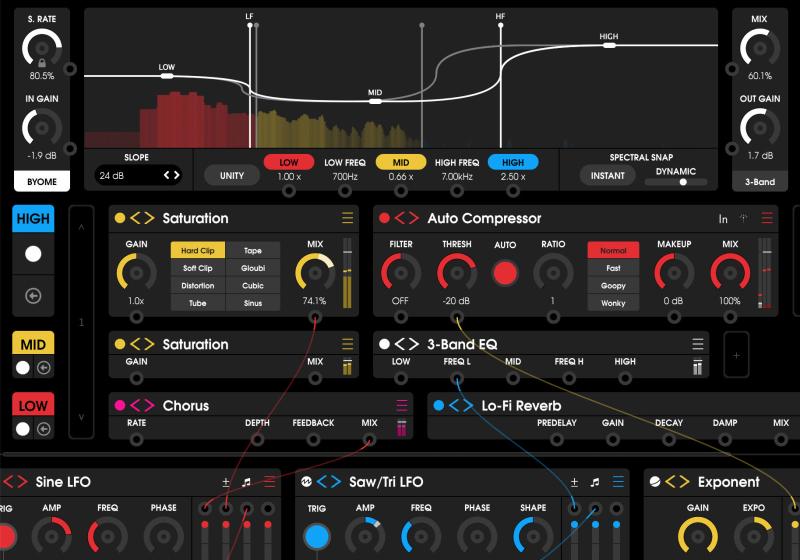The height and width of the screenshot is (560, 800).
Task: Click the next arrow on the Lo-Fi Reverb header
Action: pos(468,405)
